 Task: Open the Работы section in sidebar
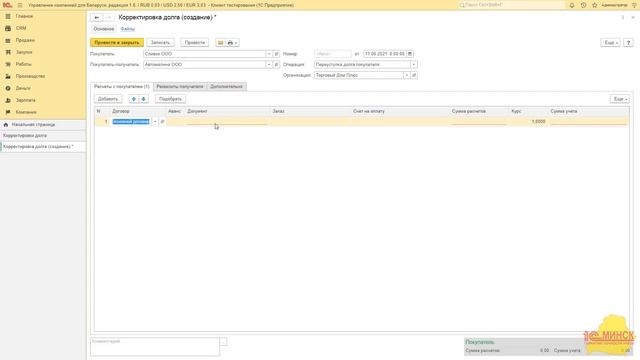point(23,64)
